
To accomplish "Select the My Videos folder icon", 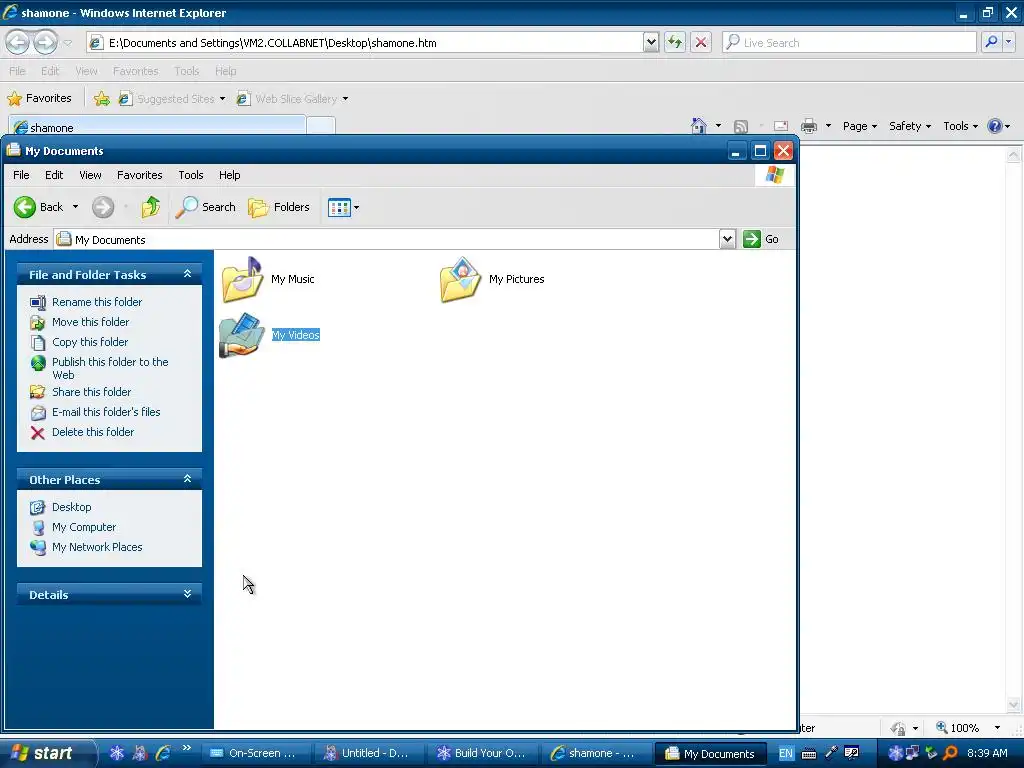I will 242,335.
